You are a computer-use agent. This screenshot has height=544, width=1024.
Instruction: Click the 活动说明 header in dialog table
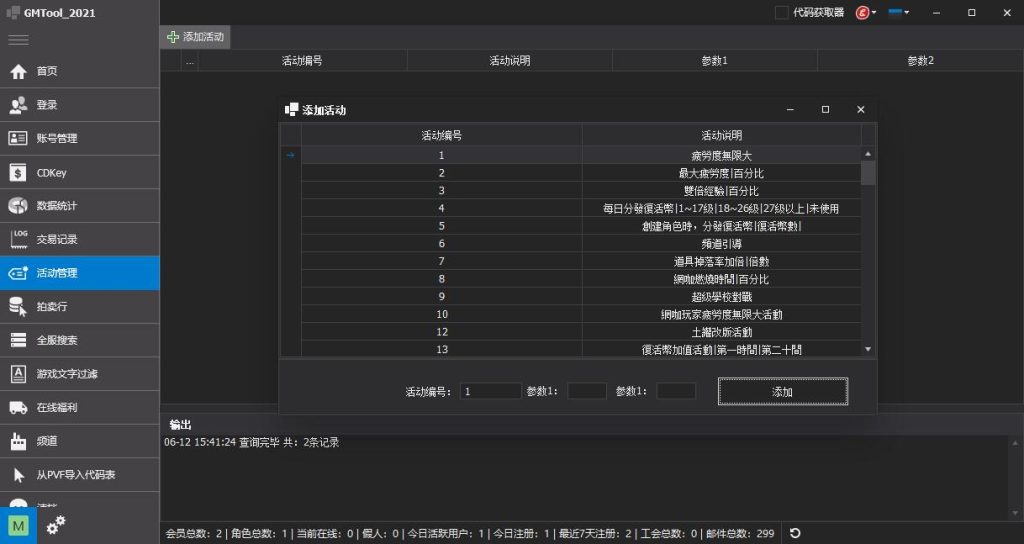click(x=722, y=135)
